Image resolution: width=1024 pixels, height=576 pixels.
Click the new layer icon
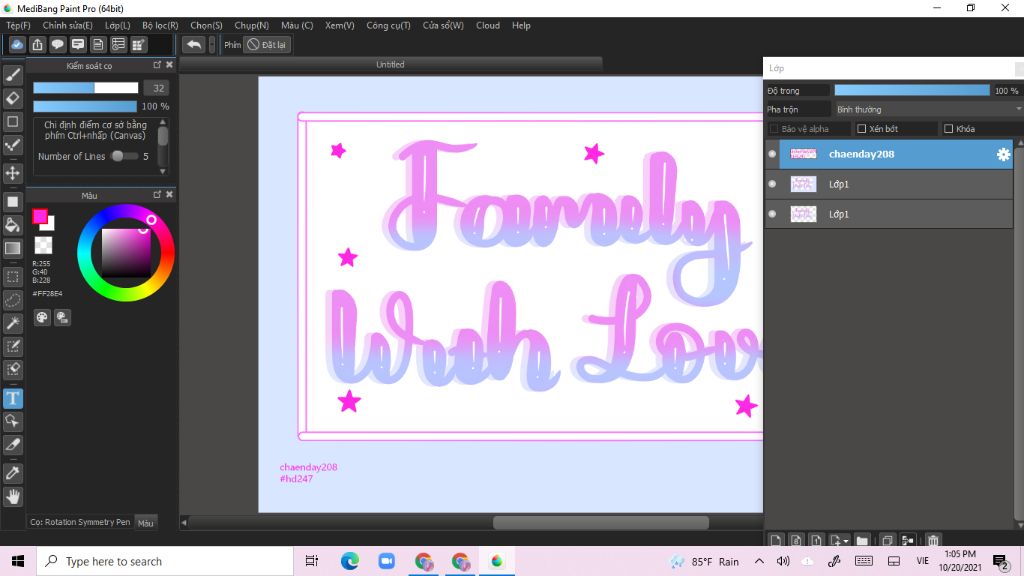click(775, 540)
